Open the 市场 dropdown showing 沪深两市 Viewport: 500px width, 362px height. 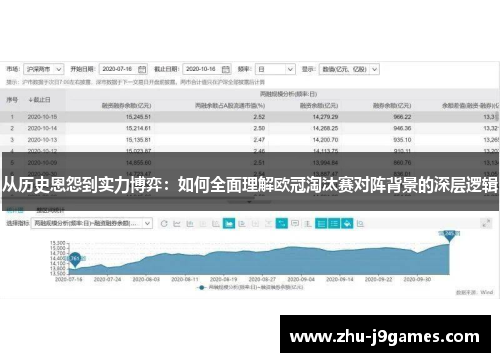43,69
